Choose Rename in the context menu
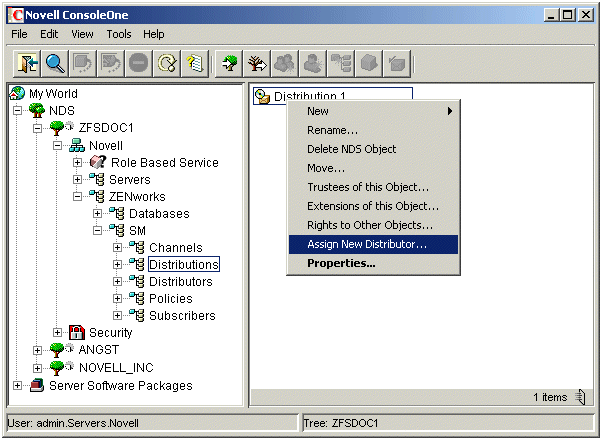Image resolution: width=603 pixels, height=440 pixels. coord(373,130)
